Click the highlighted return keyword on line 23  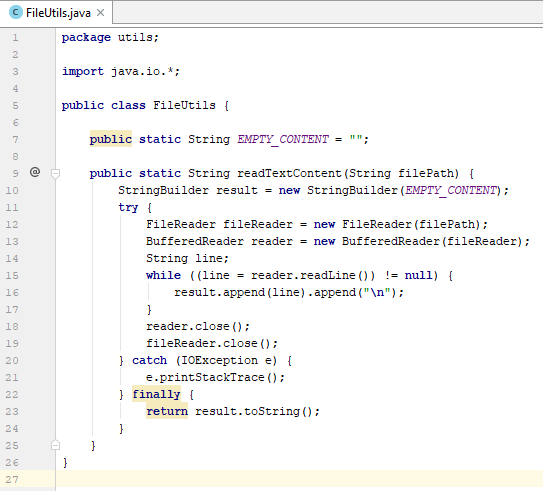(x=167, y=411)
